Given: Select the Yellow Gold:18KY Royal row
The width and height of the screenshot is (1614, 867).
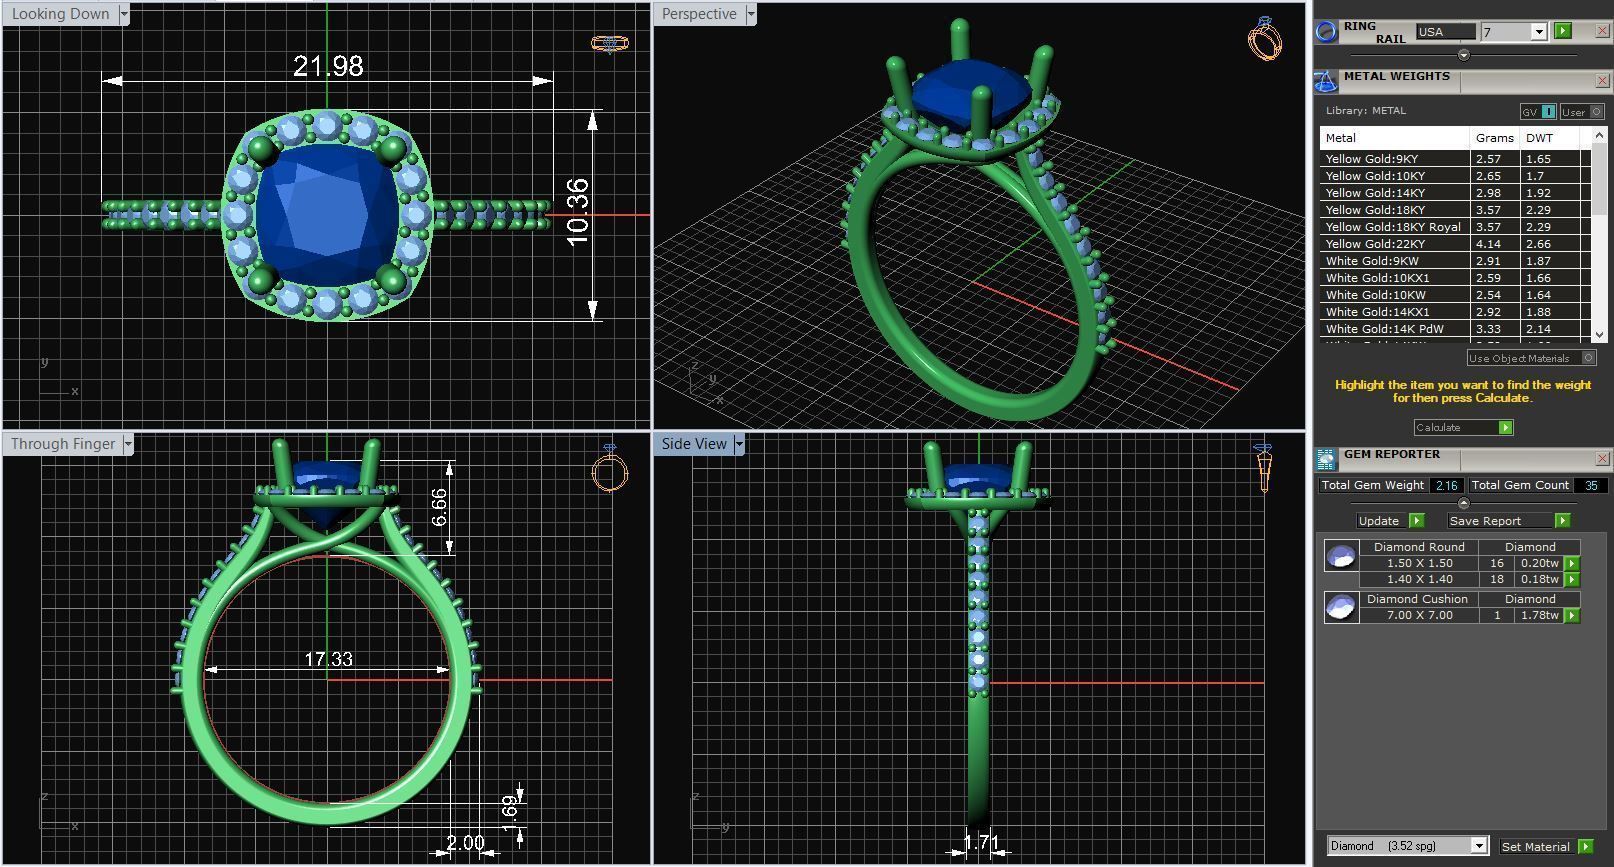Looking at the screenshot, I should tap(1455, 227).
